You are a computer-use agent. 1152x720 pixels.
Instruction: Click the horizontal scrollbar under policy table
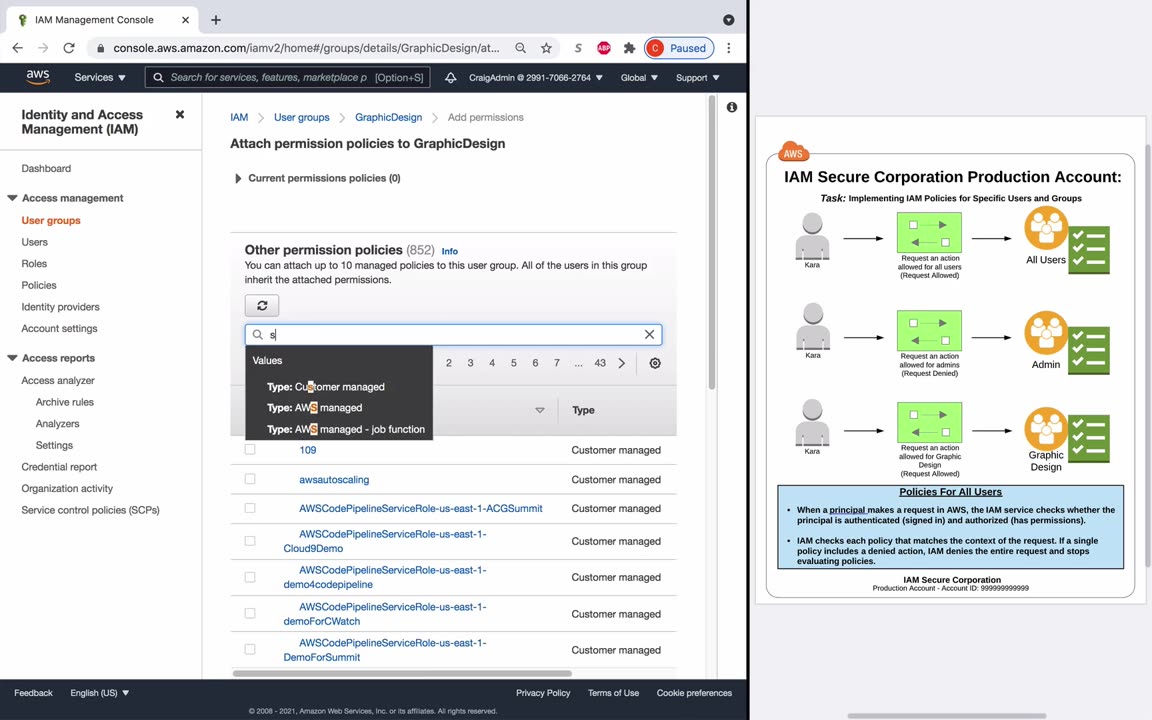click(x=402, y=673)
